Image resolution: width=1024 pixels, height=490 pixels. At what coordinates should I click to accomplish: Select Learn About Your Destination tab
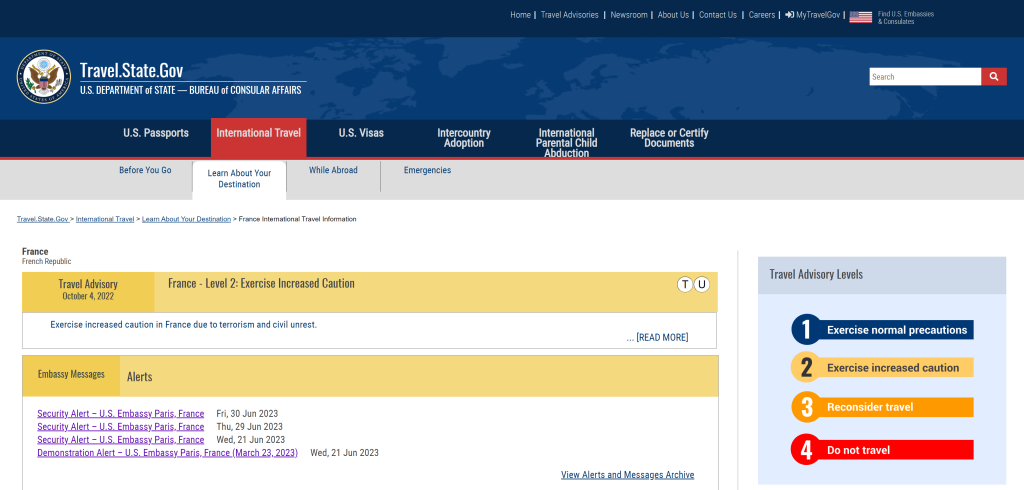click(x=239, y=179)
